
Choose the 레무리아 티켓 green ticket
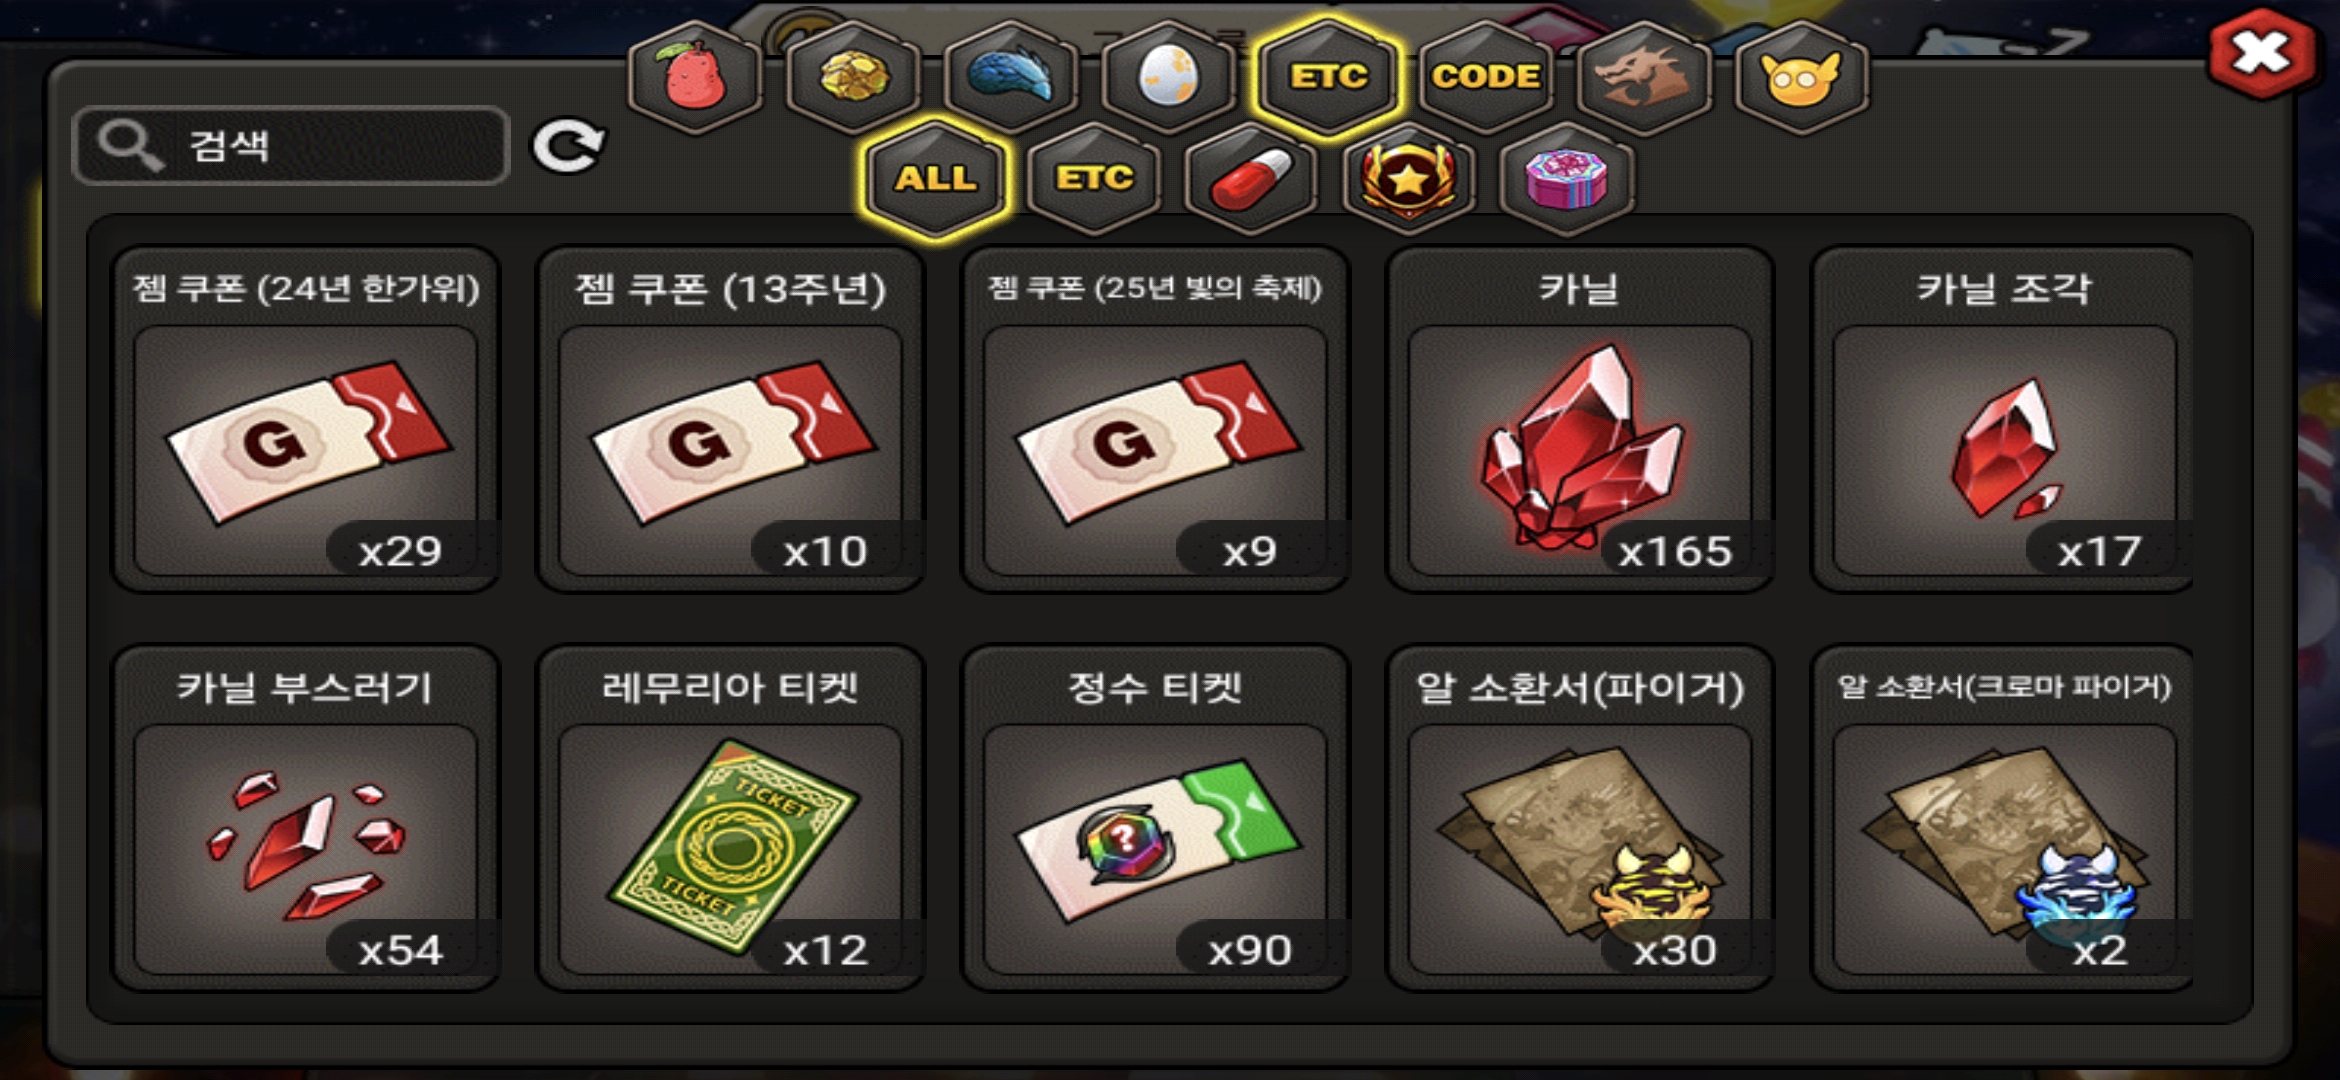pyautogui.click(x=730, y=818)
